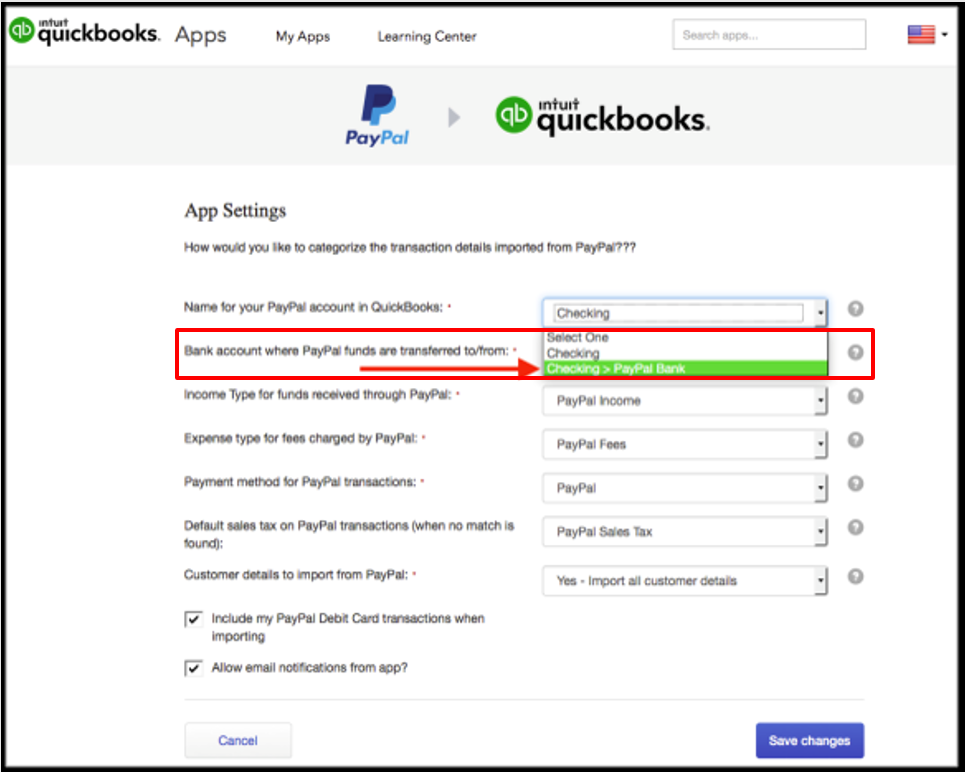Focus the Search apps field
Image resolution: width=965 pixels, height=772 pixels.
point(769,34)
